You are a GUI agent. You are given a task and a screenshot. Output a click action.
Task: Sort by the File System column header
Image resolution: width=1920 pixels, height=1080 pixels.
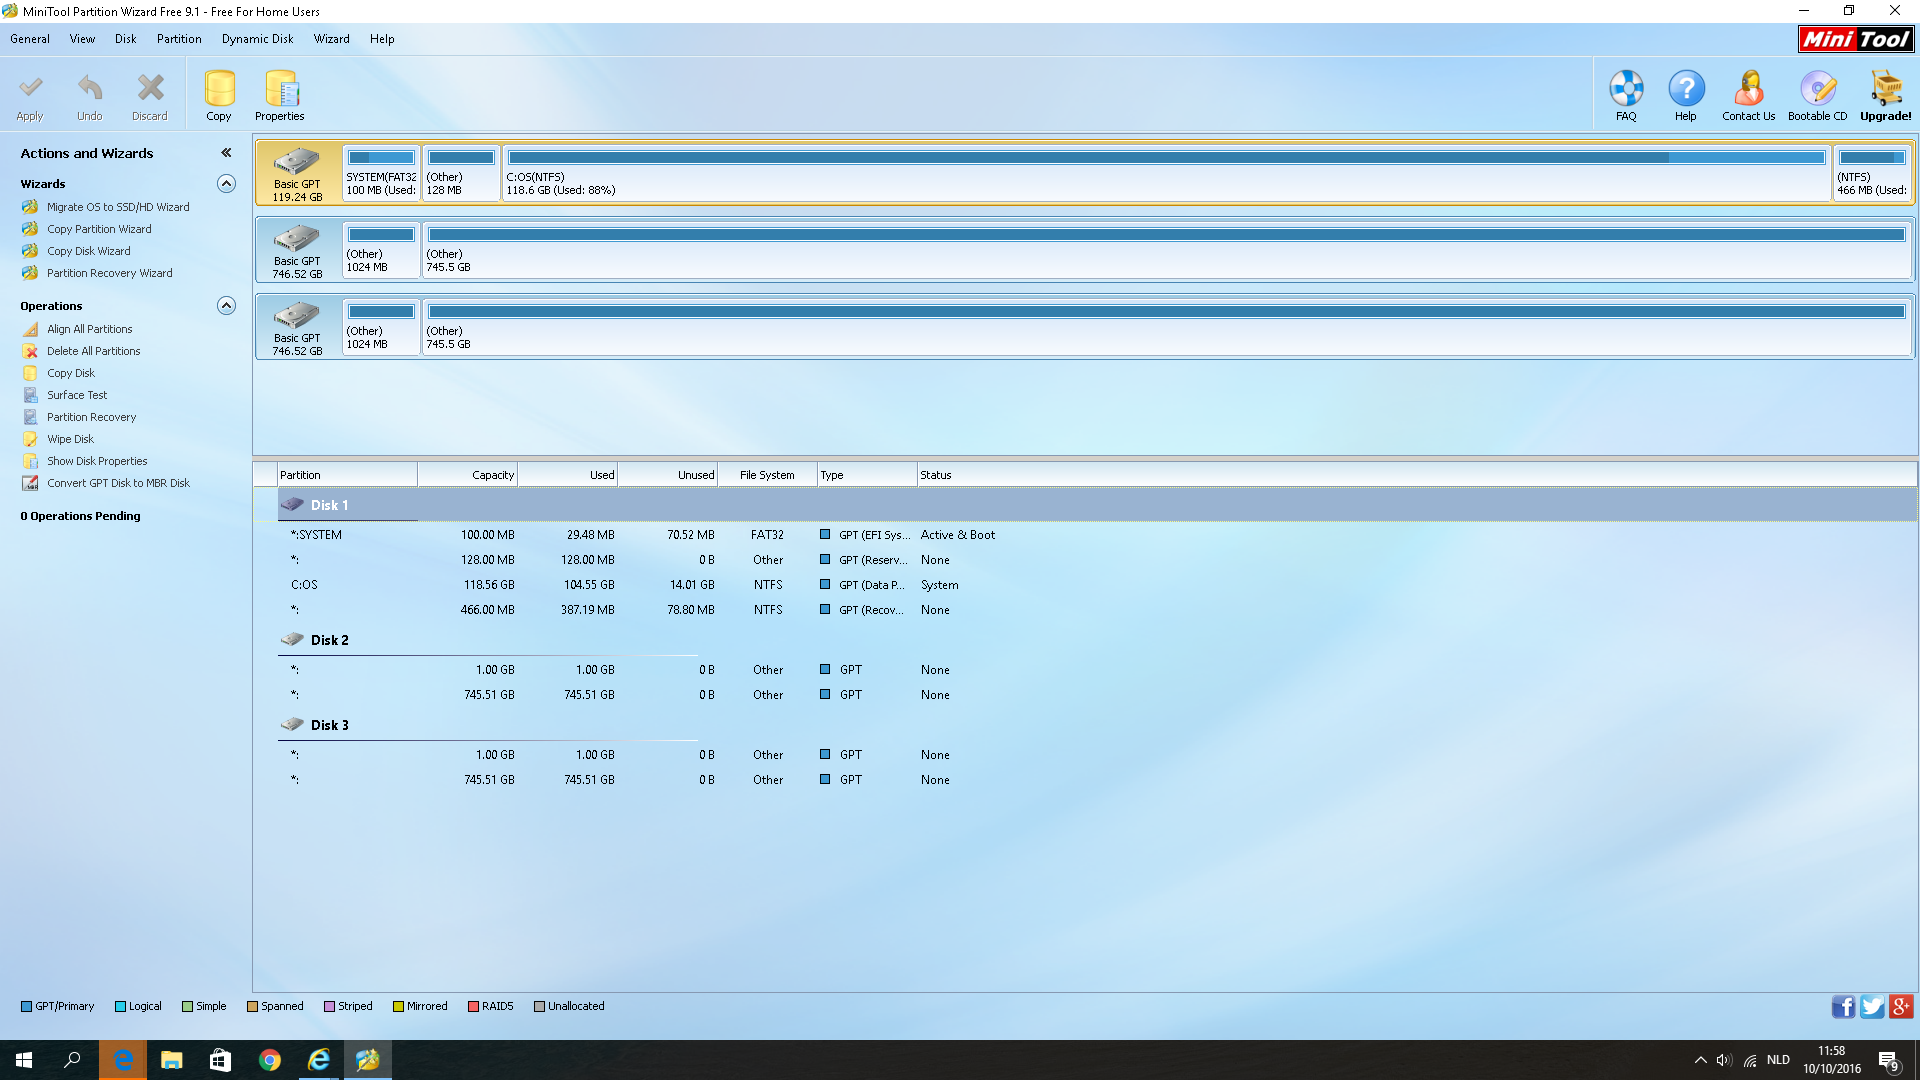click(767, 475)
